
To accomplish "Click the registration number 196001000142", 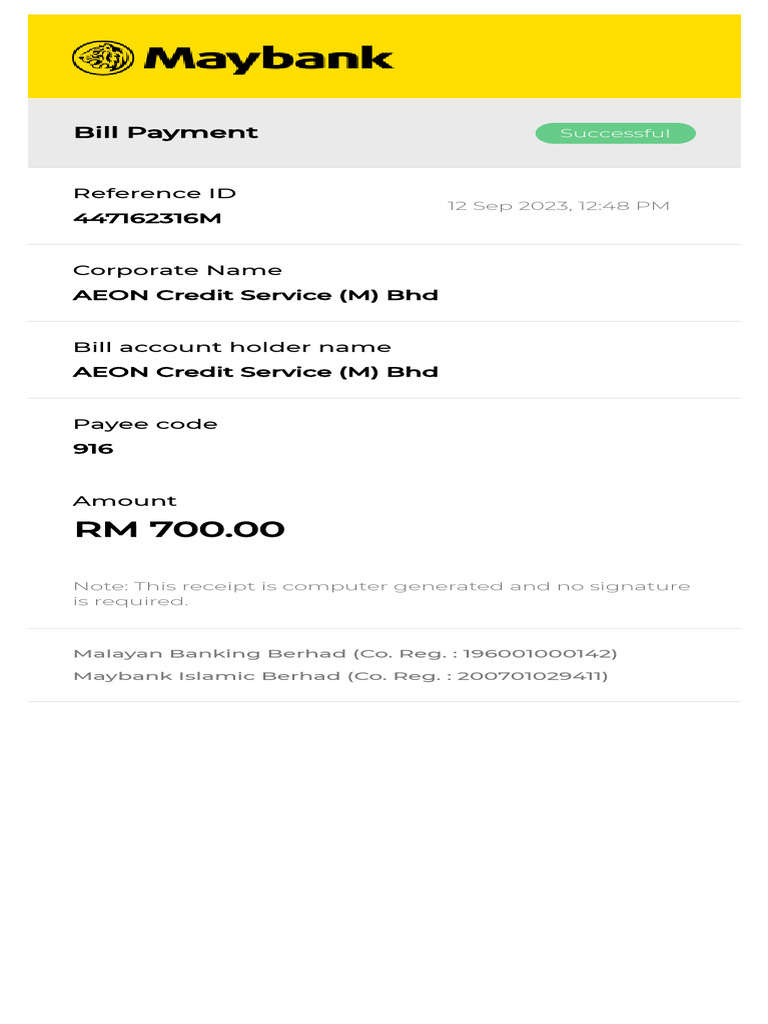I will pyautogui.click(x=540, y=654).
